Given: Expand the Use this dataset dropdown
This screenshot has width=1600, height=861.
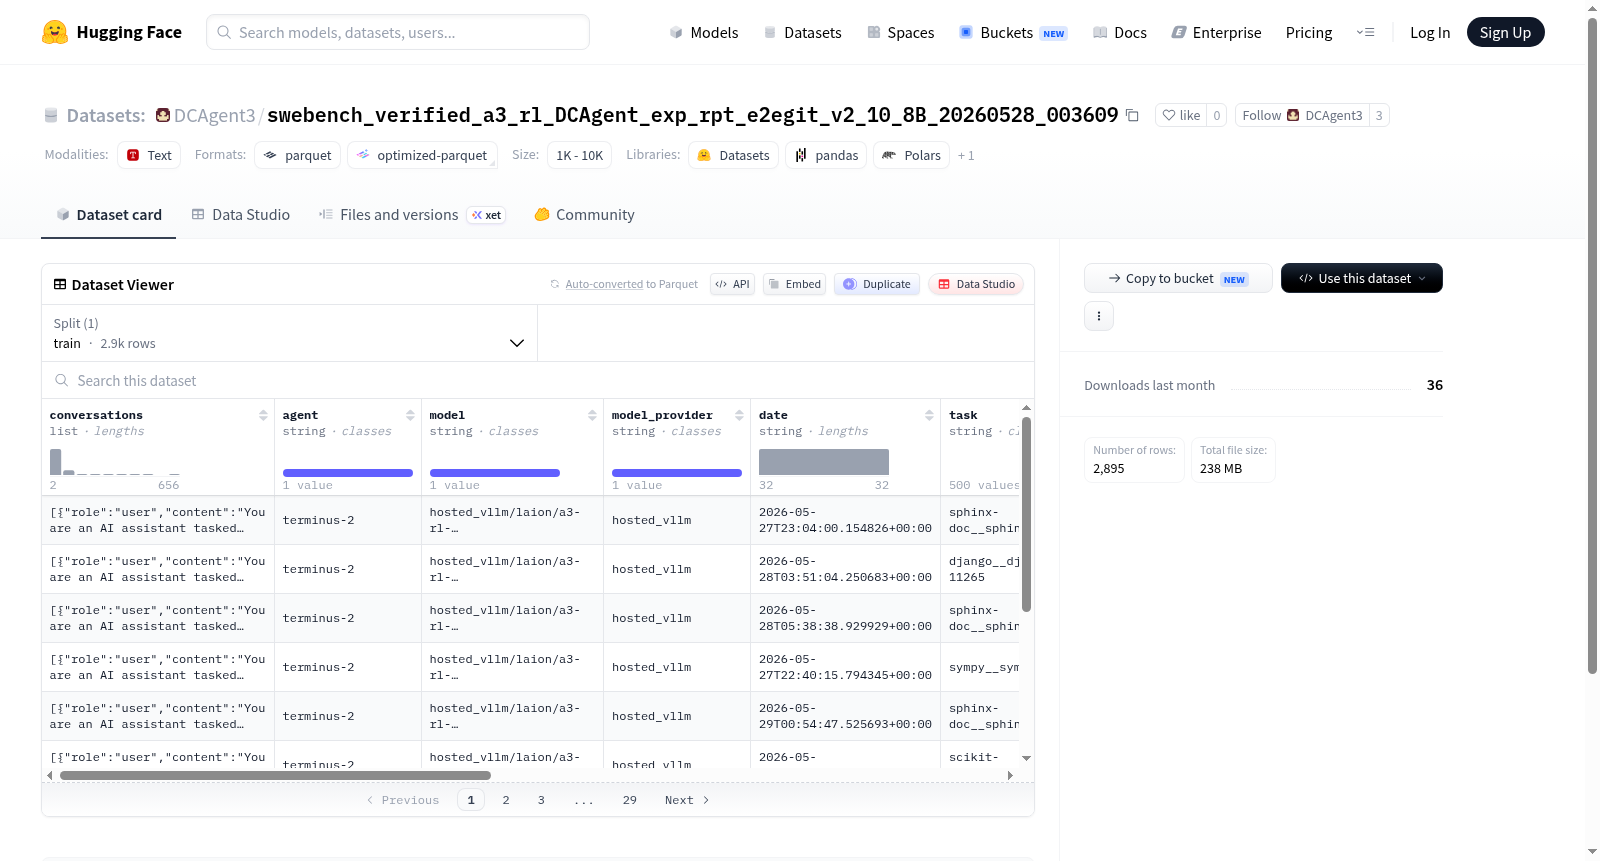Looking at the screenshot, I should click(1362, 278).
